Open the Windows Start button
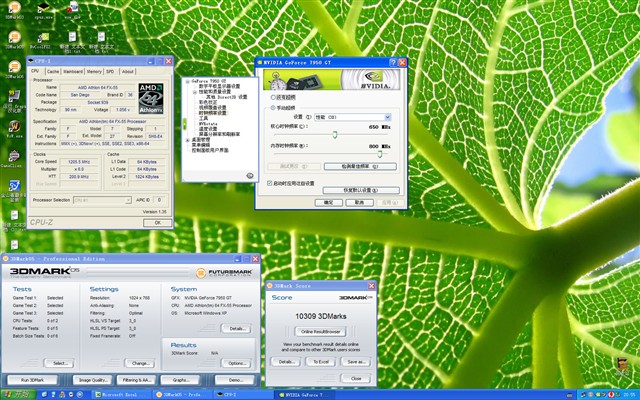 18,395
